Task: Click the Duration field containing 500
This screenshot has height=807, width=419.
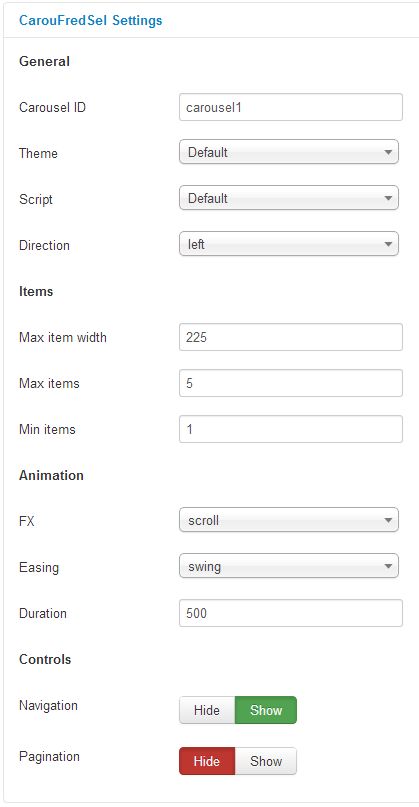Action: (291, 613)
